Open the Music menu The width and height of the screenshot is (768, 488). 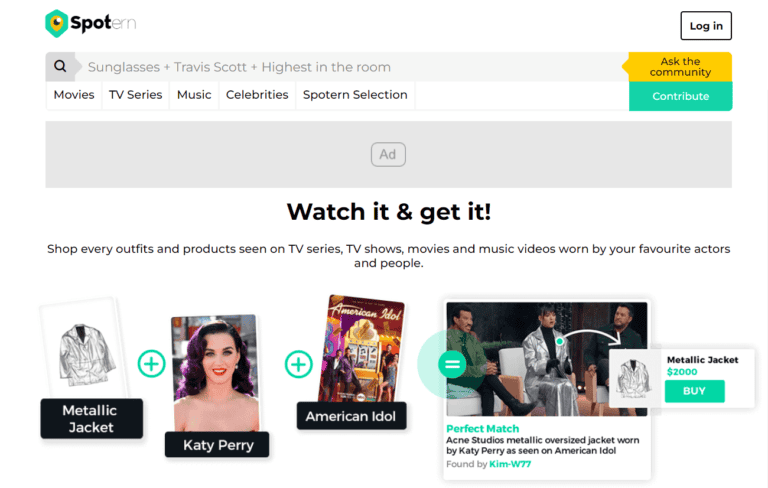tap(194, 95)
